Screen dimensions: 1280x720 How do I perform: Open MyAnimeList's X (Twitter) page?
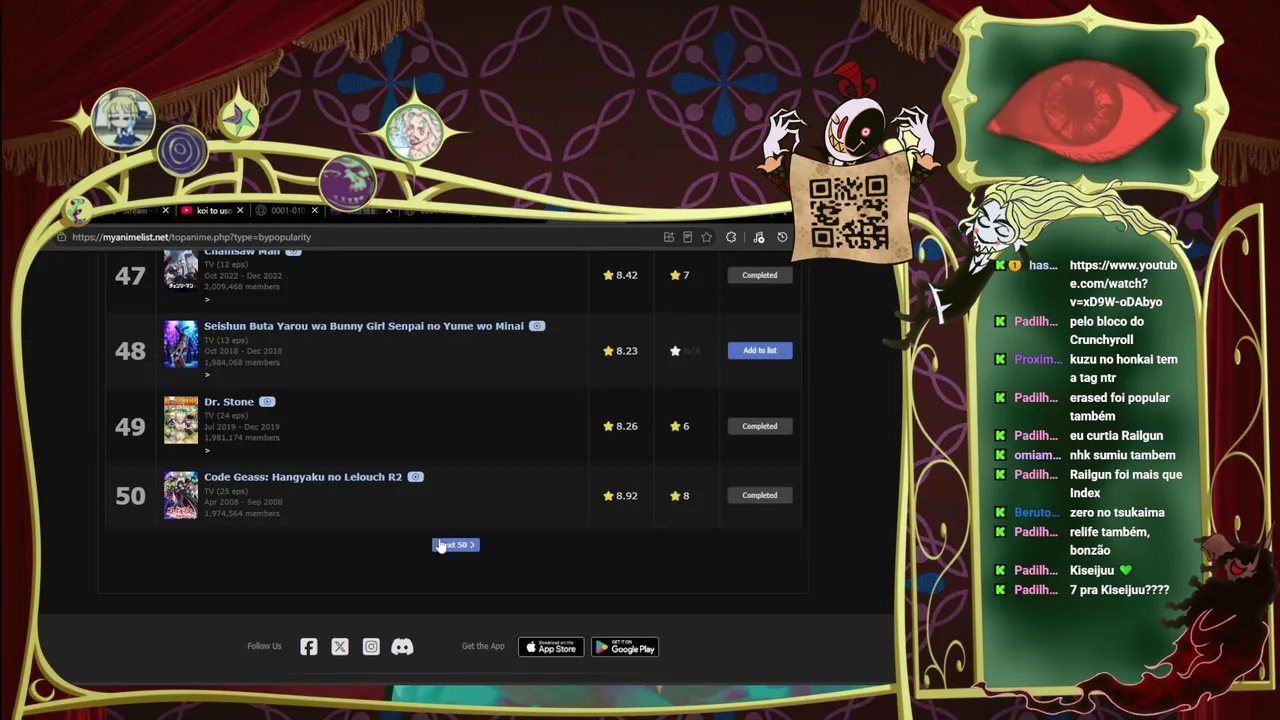coord(340,647)
